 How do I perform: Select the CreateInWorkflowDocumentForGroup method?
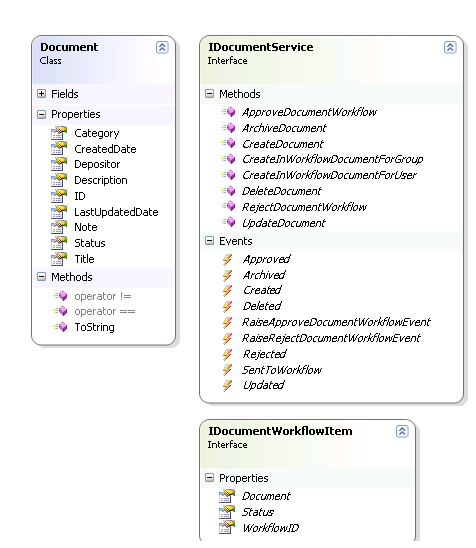pos(332,159)
